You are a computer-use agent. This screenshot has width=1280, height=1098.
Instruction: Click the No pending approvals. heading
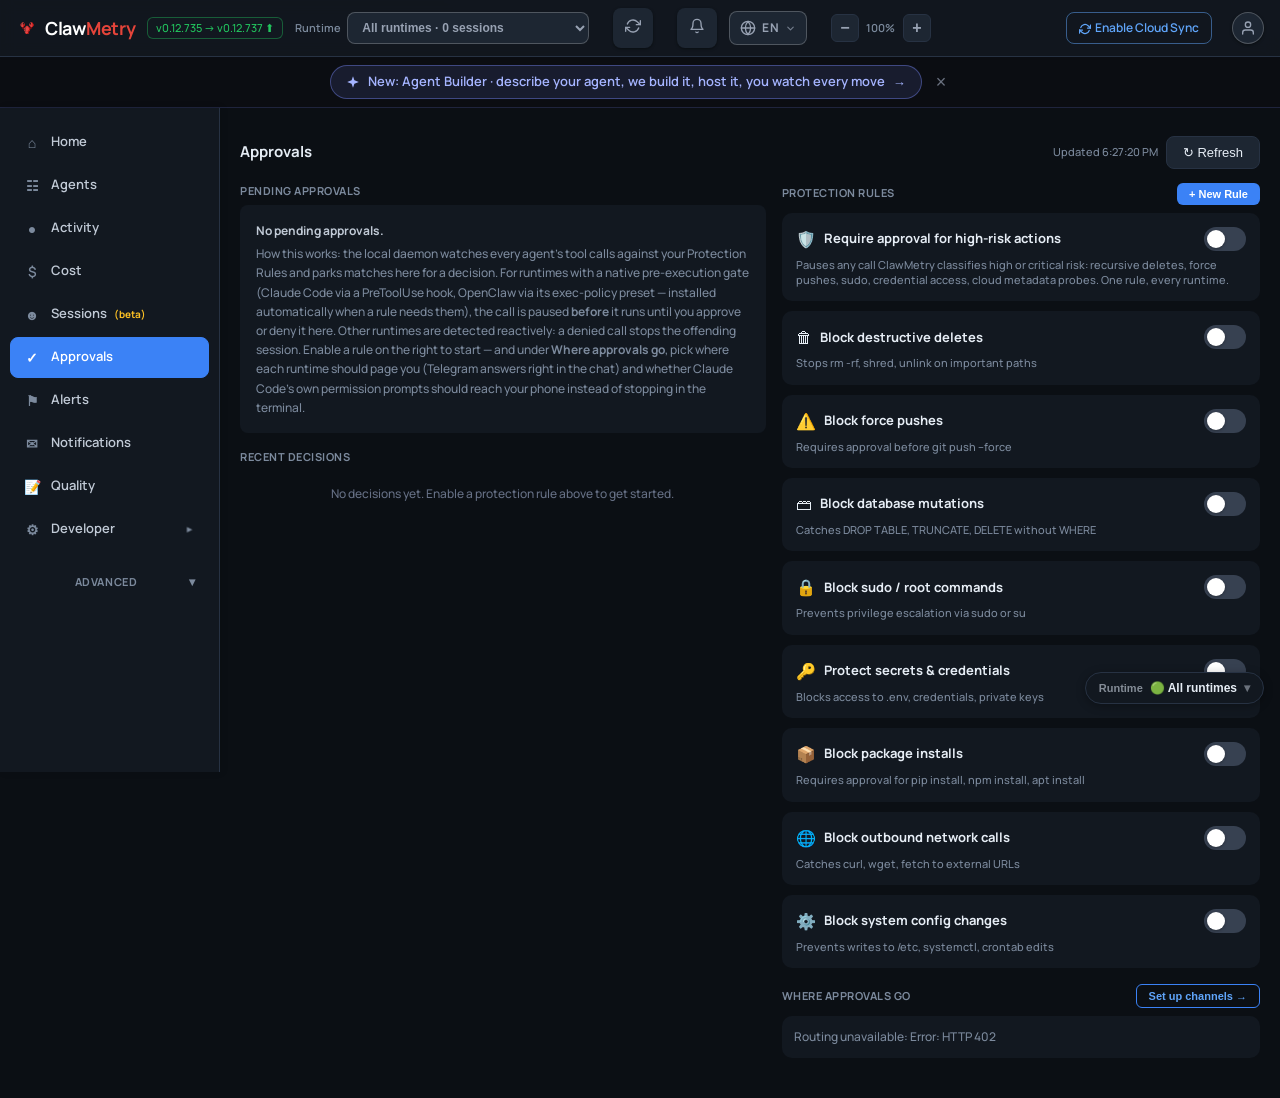(320, 231)
